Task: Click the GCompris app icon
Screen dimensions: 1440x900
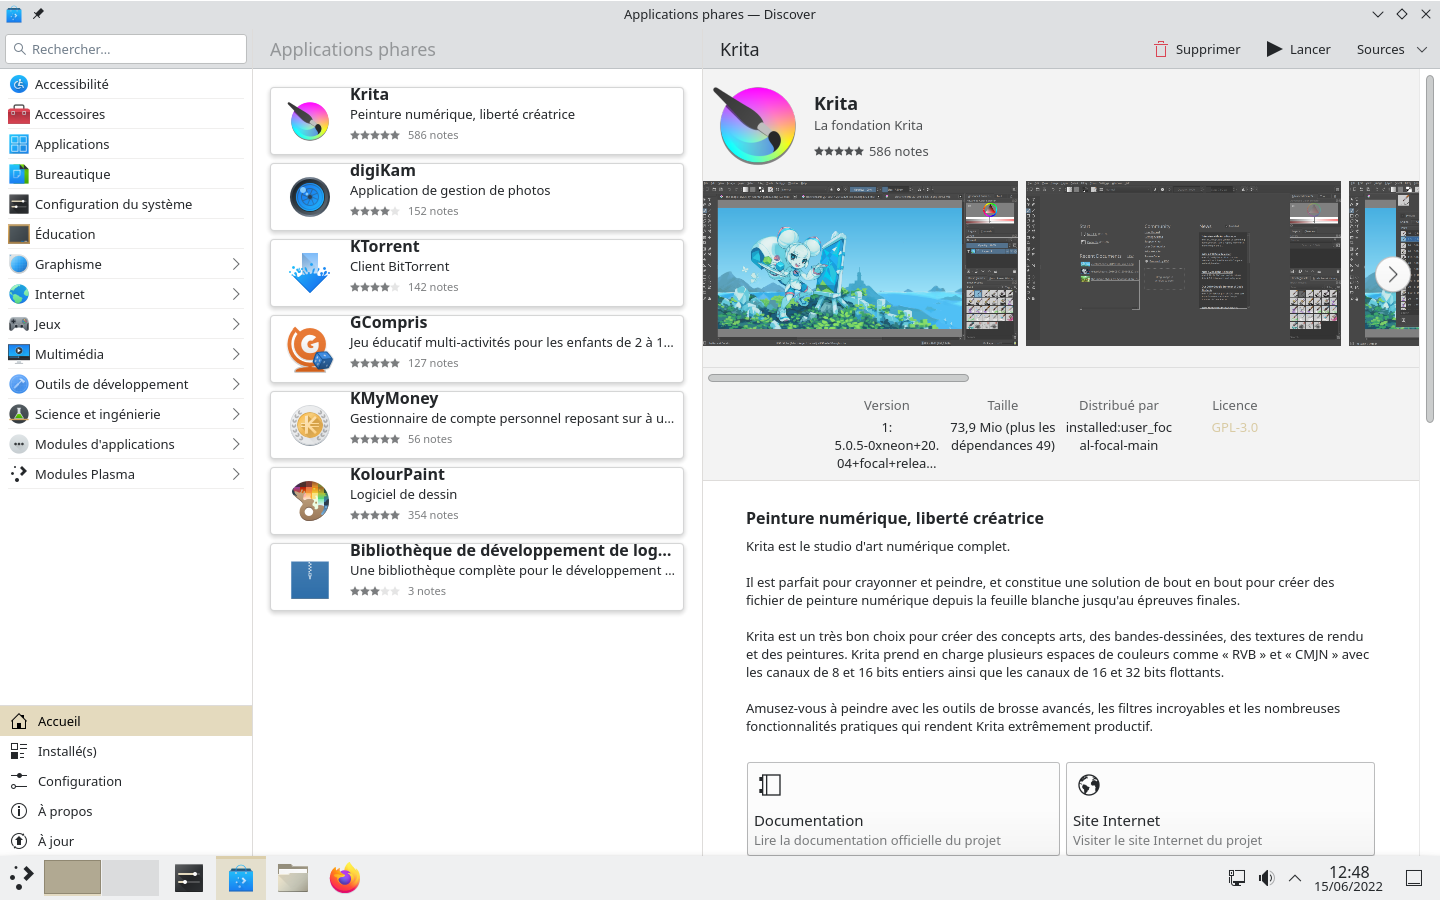Action: [309, 349]
